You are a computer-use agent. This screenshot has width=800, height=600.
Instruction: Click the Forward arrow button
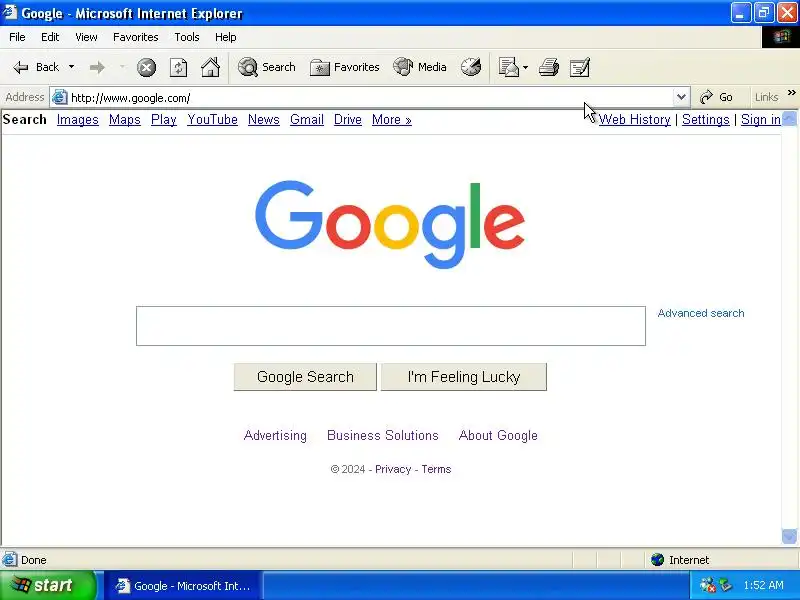(x=96, y=67)
